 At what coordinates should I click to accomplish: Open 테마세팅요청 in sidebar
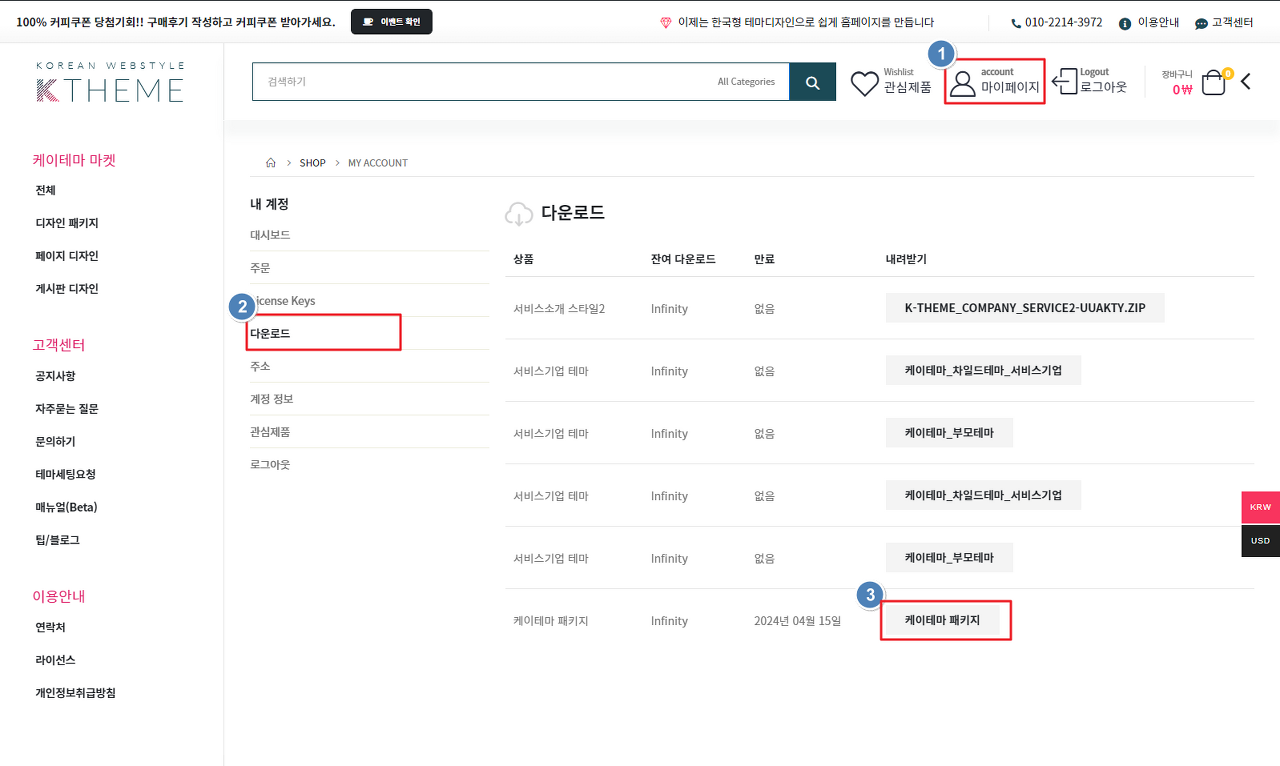[x=65, y=474]
